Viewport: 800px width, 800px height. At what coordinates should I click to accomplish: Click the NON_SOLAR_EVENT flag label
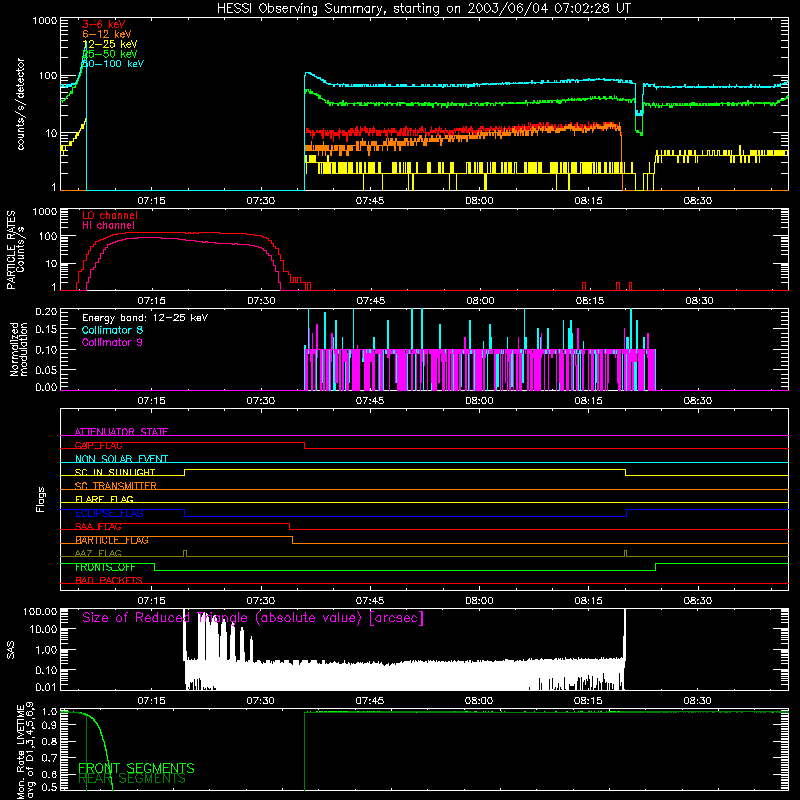pyautogui.click(x=121, y=459)
